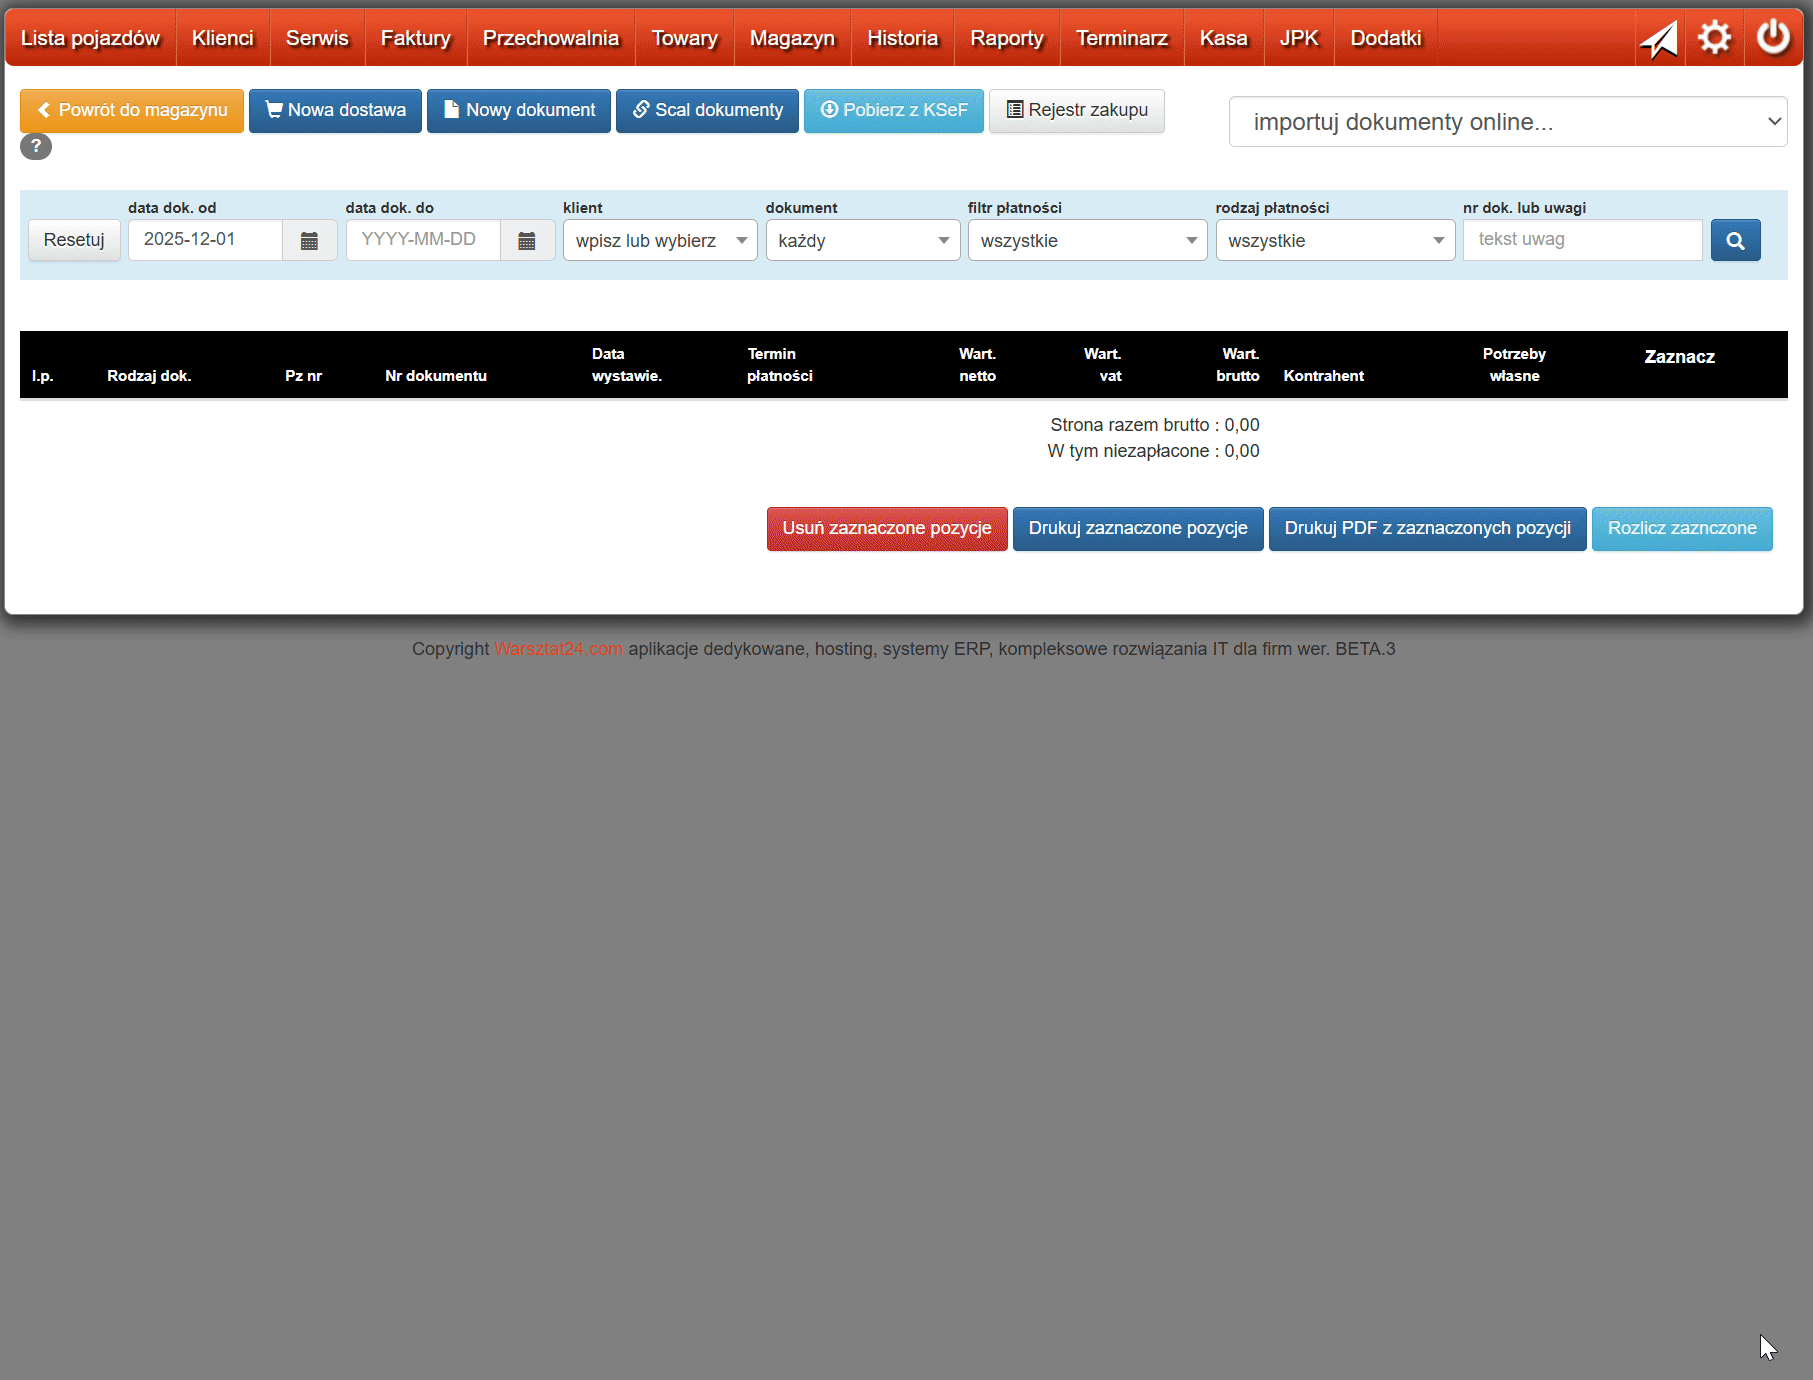Open importuj dokumenty online selector
The width and height of the screenshot is (1813, 1380).
(1507, 121)
